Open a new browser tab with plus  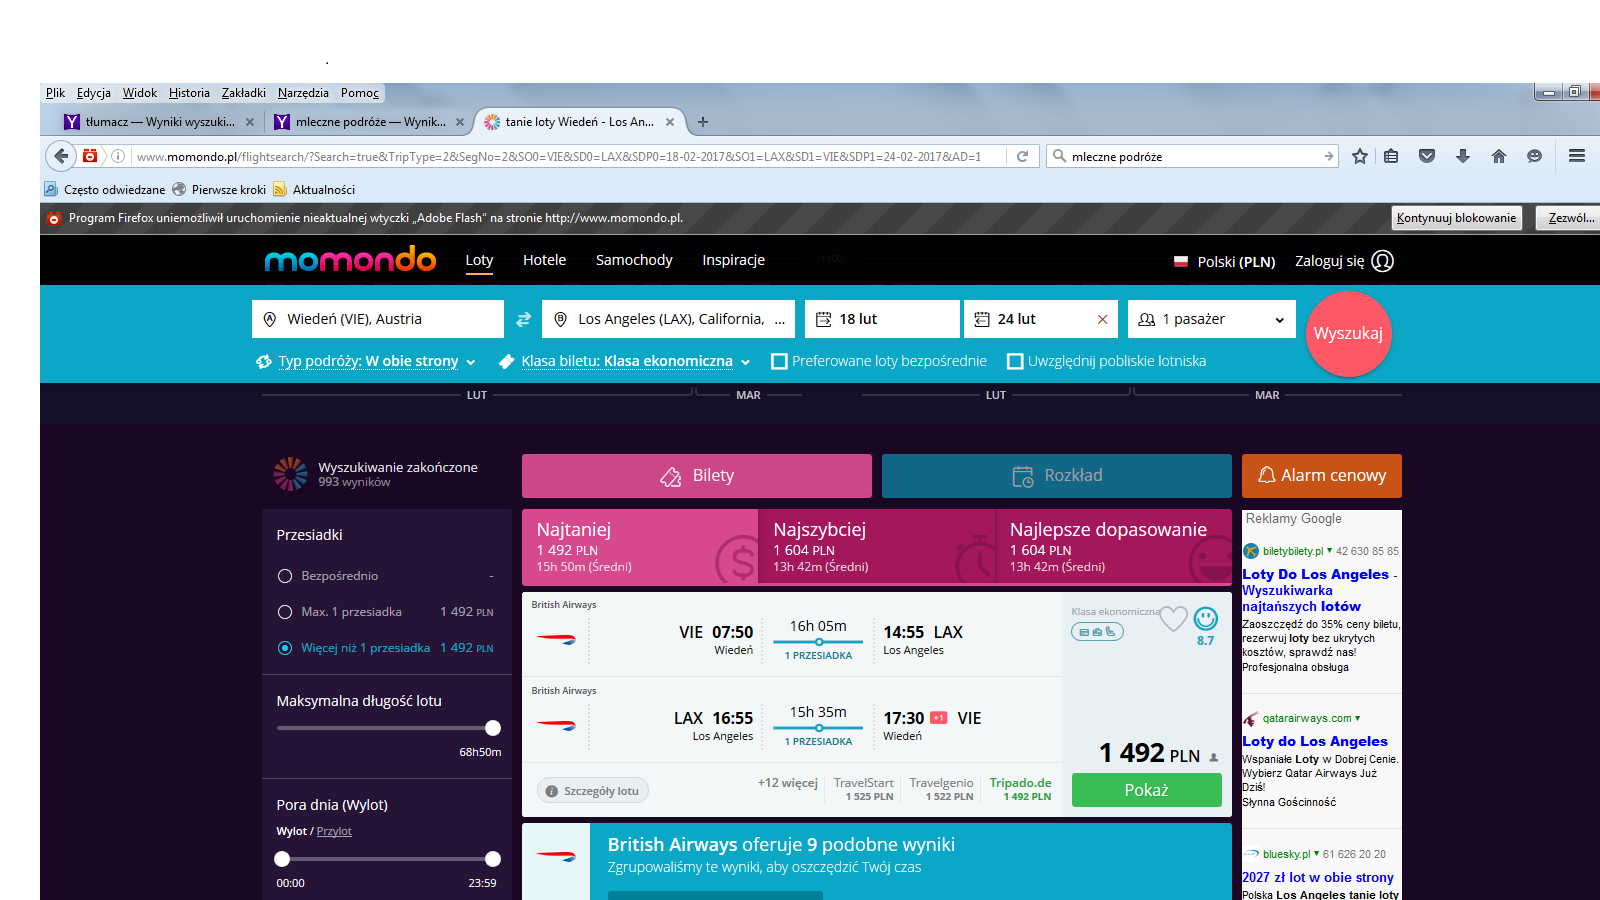[703, 122]
